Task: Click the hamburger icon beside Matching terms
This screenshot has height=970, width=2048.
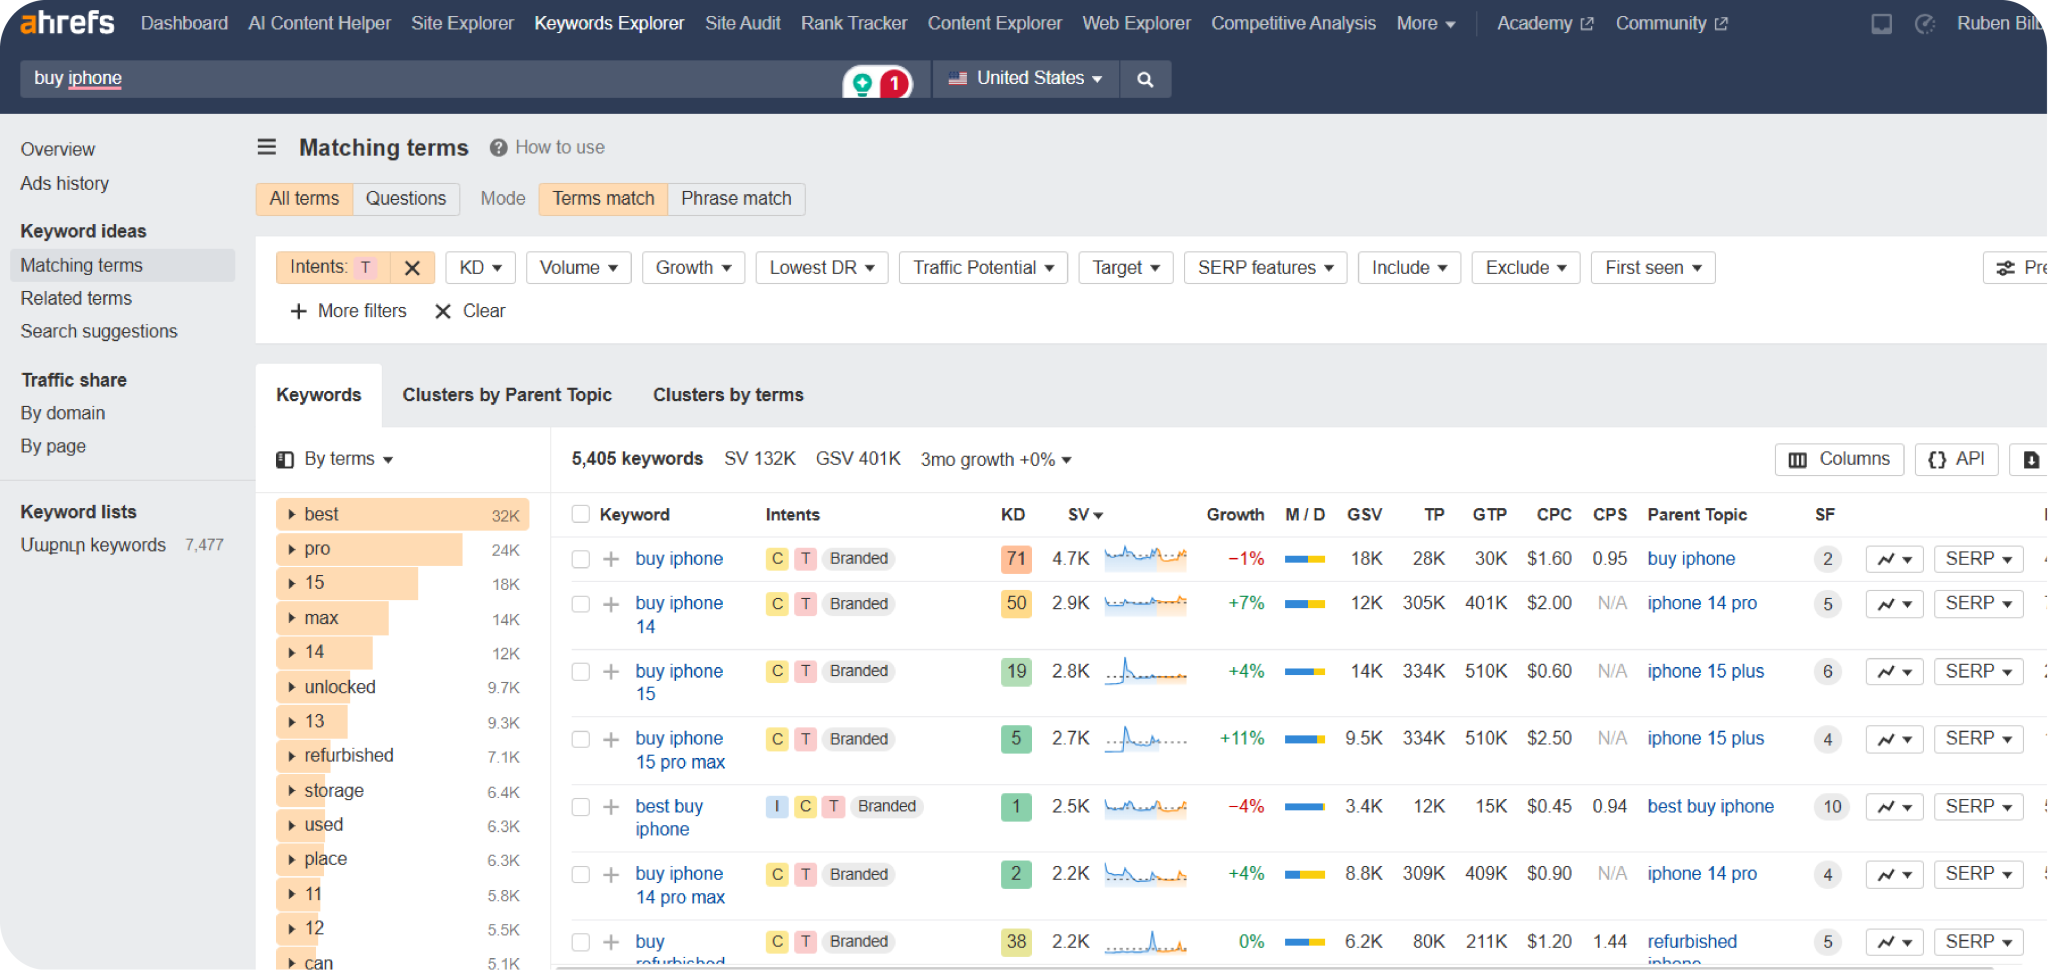Action: pyautogui.click(x=266, y=147)
